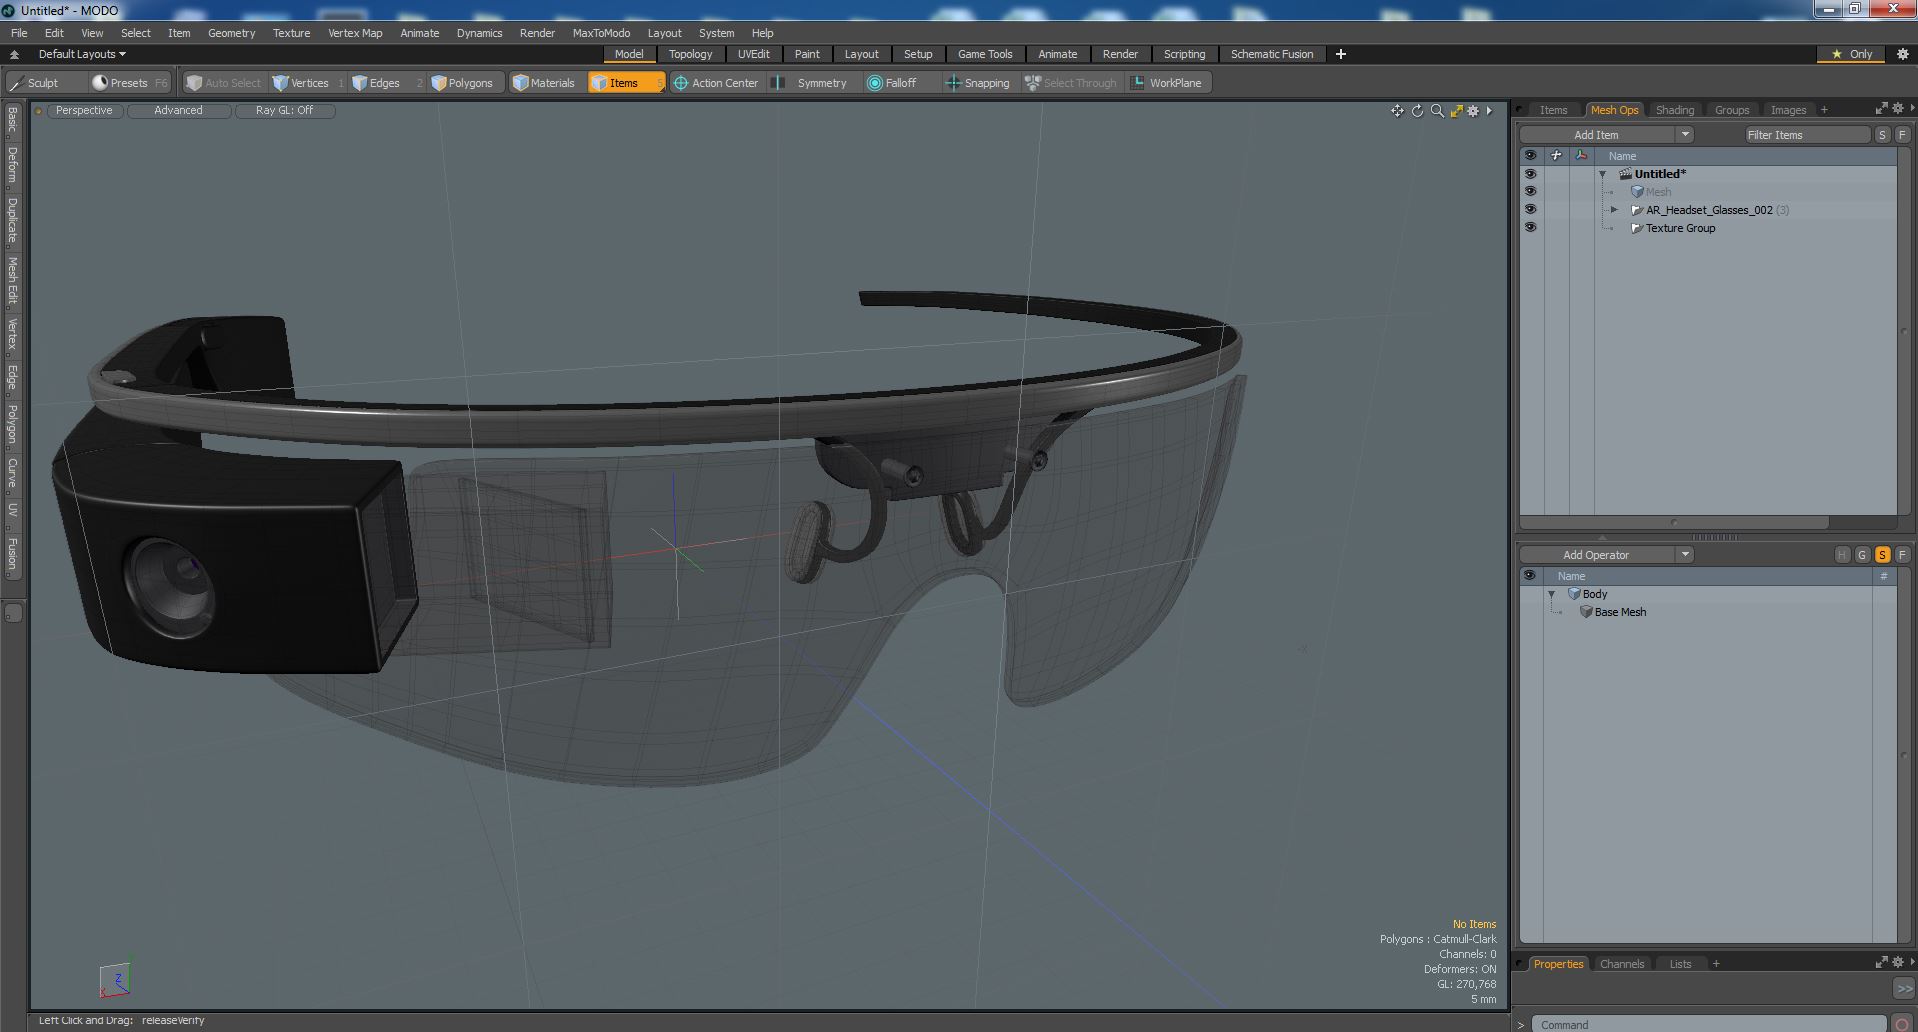Switch to the Topology layout tab
Image resolution: width=1918 pixels, height=1032 pixels.
click(x=690, y=54)
